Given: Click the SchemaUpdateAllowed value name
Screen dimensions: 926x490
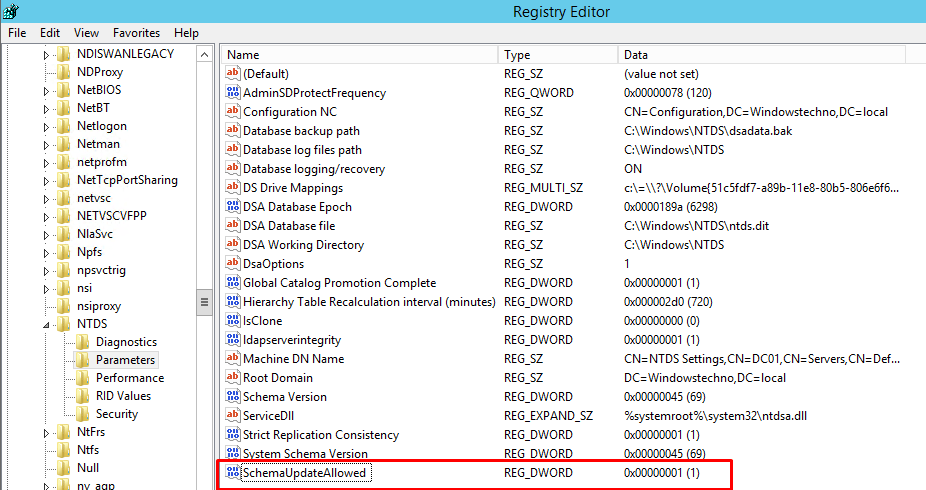Looking at the screenshot, I should tap(305, 472).
